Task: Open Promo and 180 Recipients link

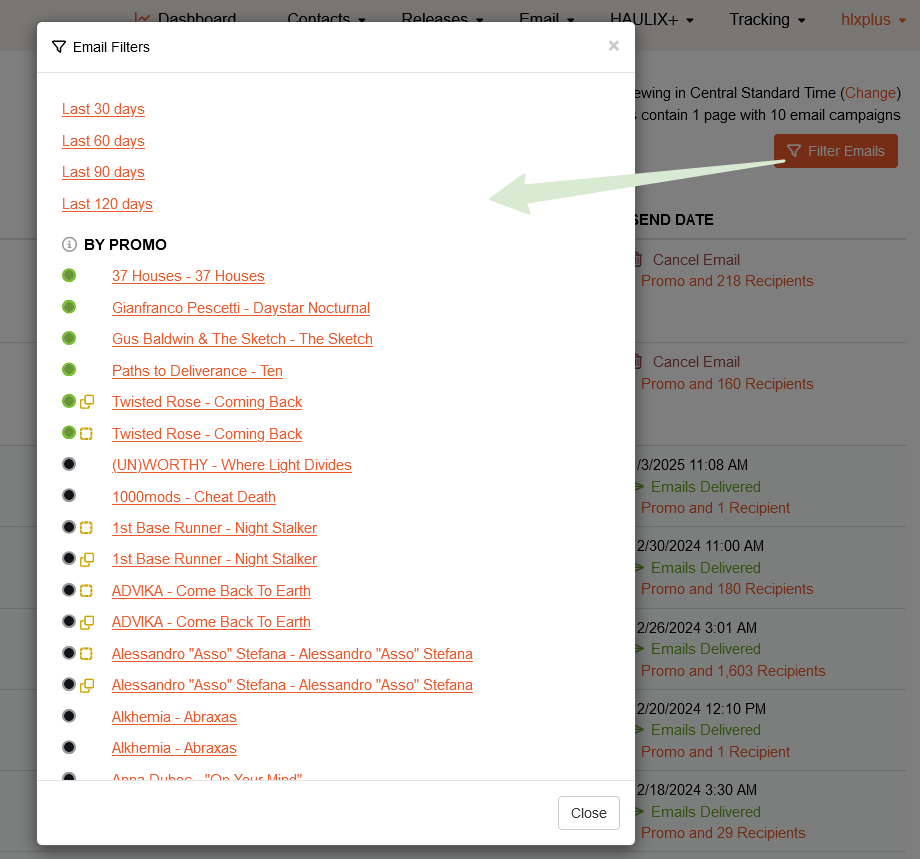Action: (x=727, y=589)
